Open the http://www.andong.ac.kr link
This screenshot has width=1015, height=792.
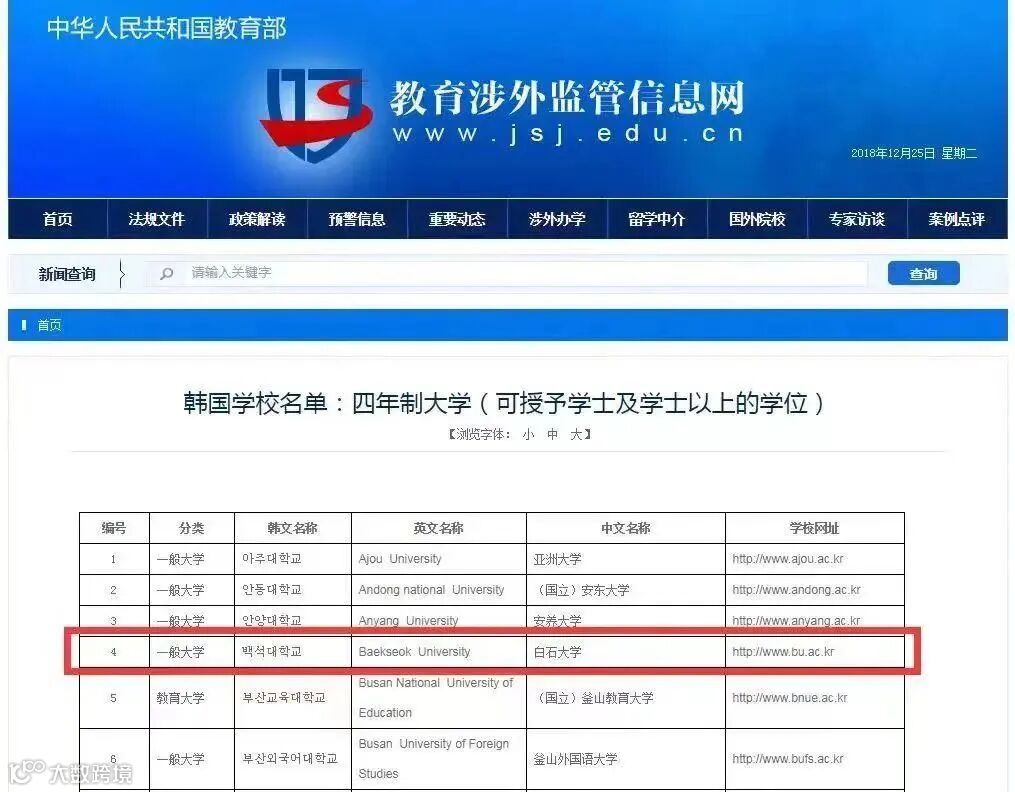(x=796, y=590)
